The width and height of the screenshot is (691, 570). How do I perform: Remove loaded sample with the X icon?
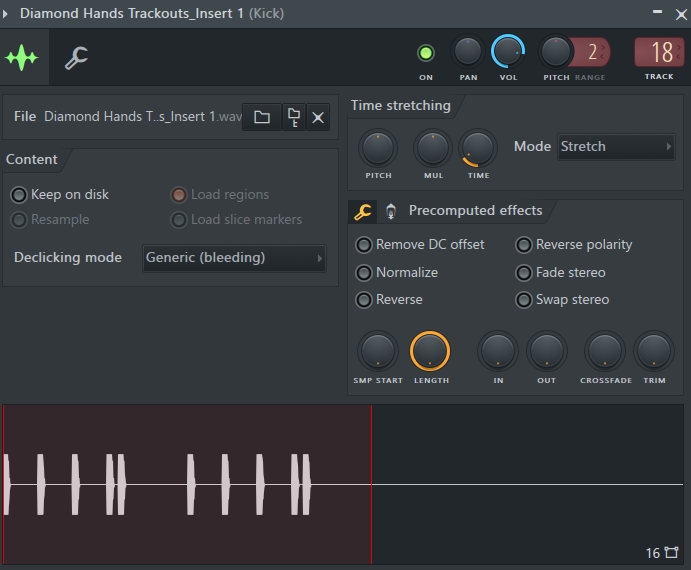[318, 117]
